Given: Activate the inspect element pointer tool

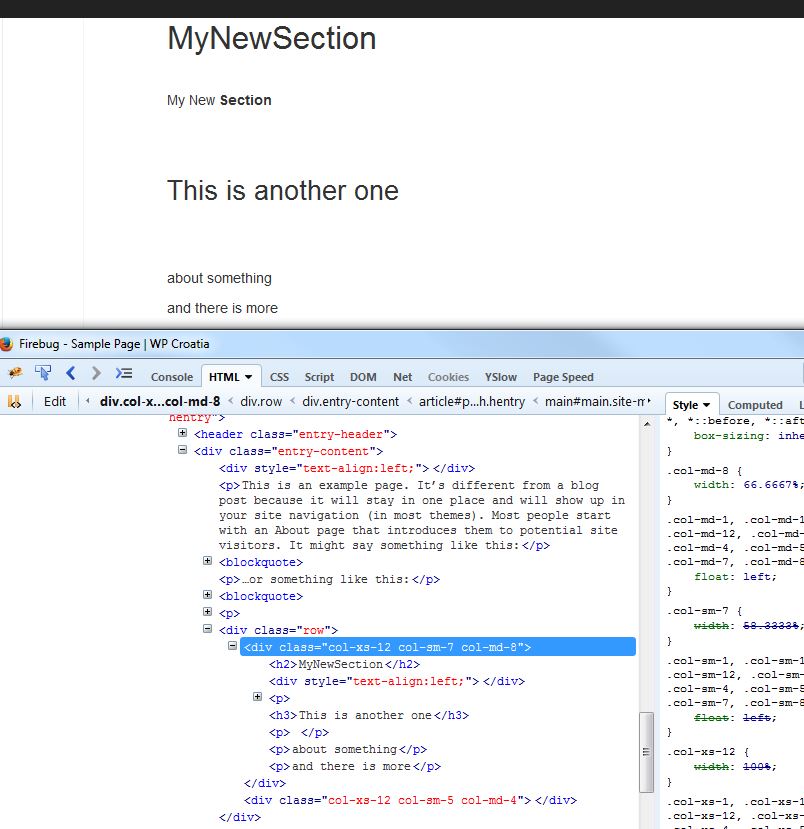Looking at the screenshot, I should pos(43,373).
